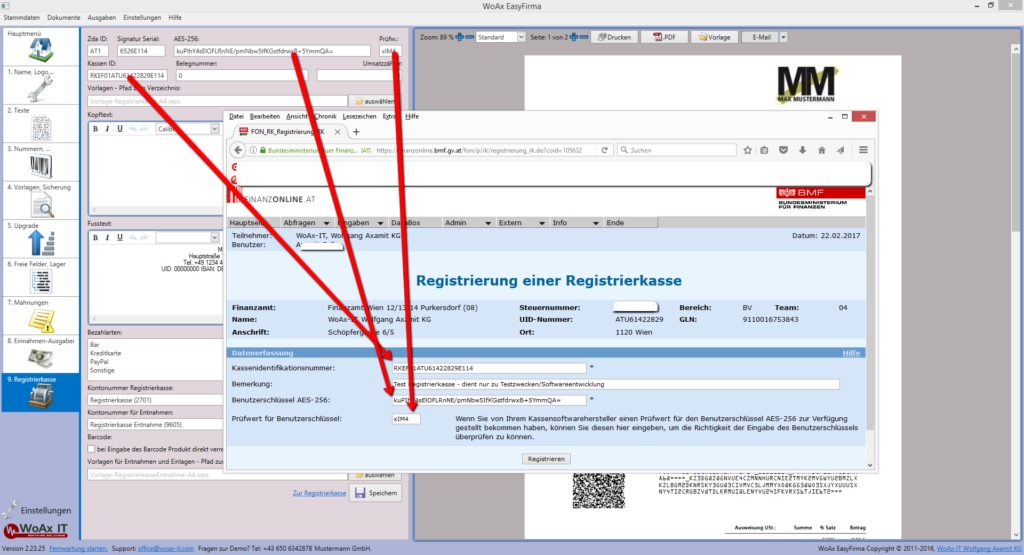Open Firefox Bearbeiten menu

(x=264, y=116)
